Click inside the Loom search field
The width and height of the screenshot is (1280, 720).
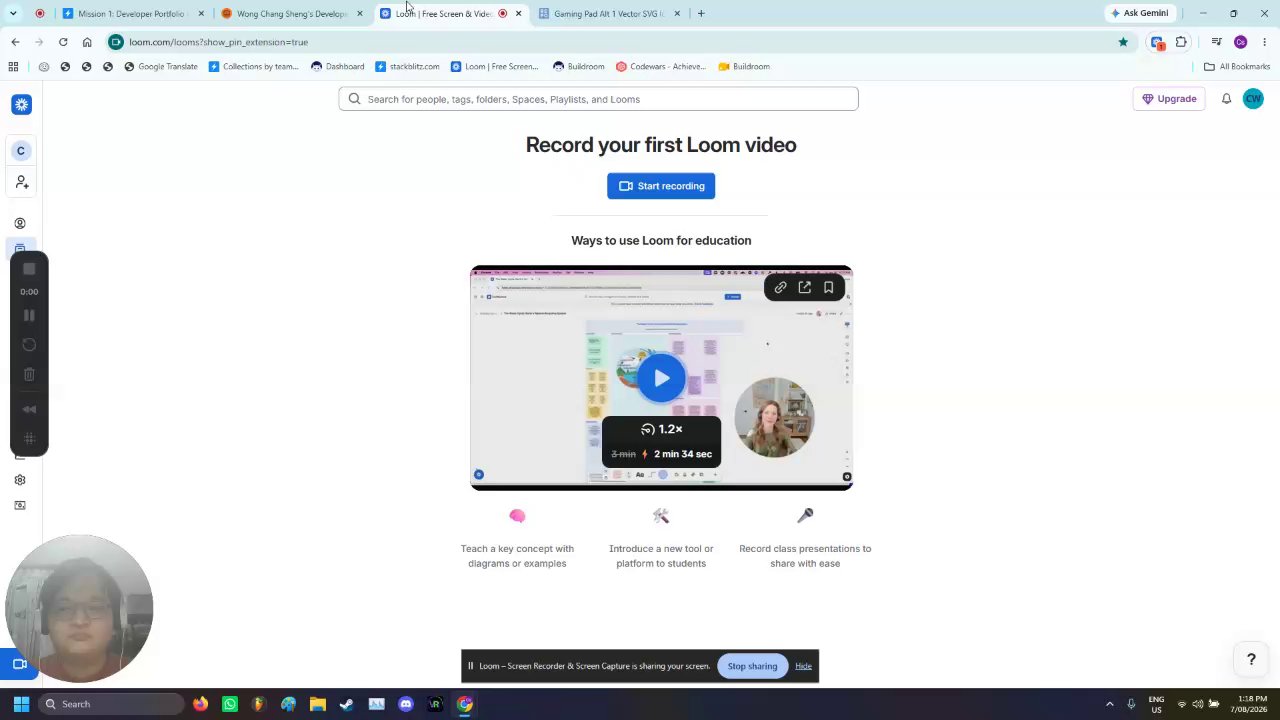coord(598,99)
